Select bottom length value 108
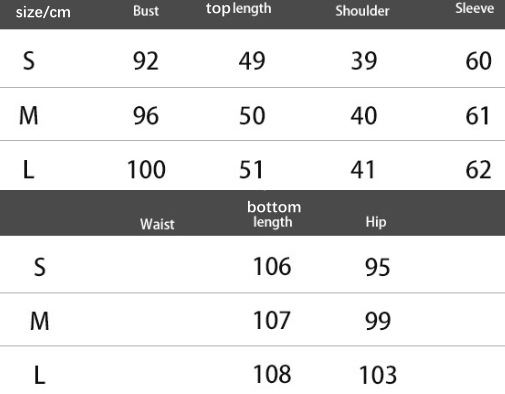The height and width of the screenshot is (394, 505). [272, 374]
